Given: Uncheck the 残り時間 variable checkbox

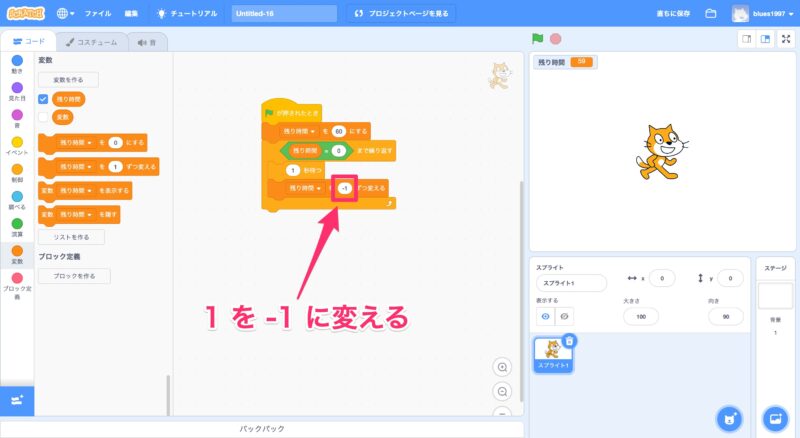Looking at the screenshot, I should [43, 99].
